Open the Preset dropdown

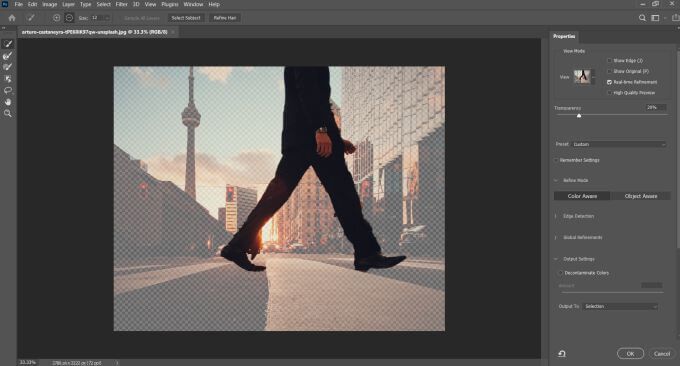tap(619, 144)
